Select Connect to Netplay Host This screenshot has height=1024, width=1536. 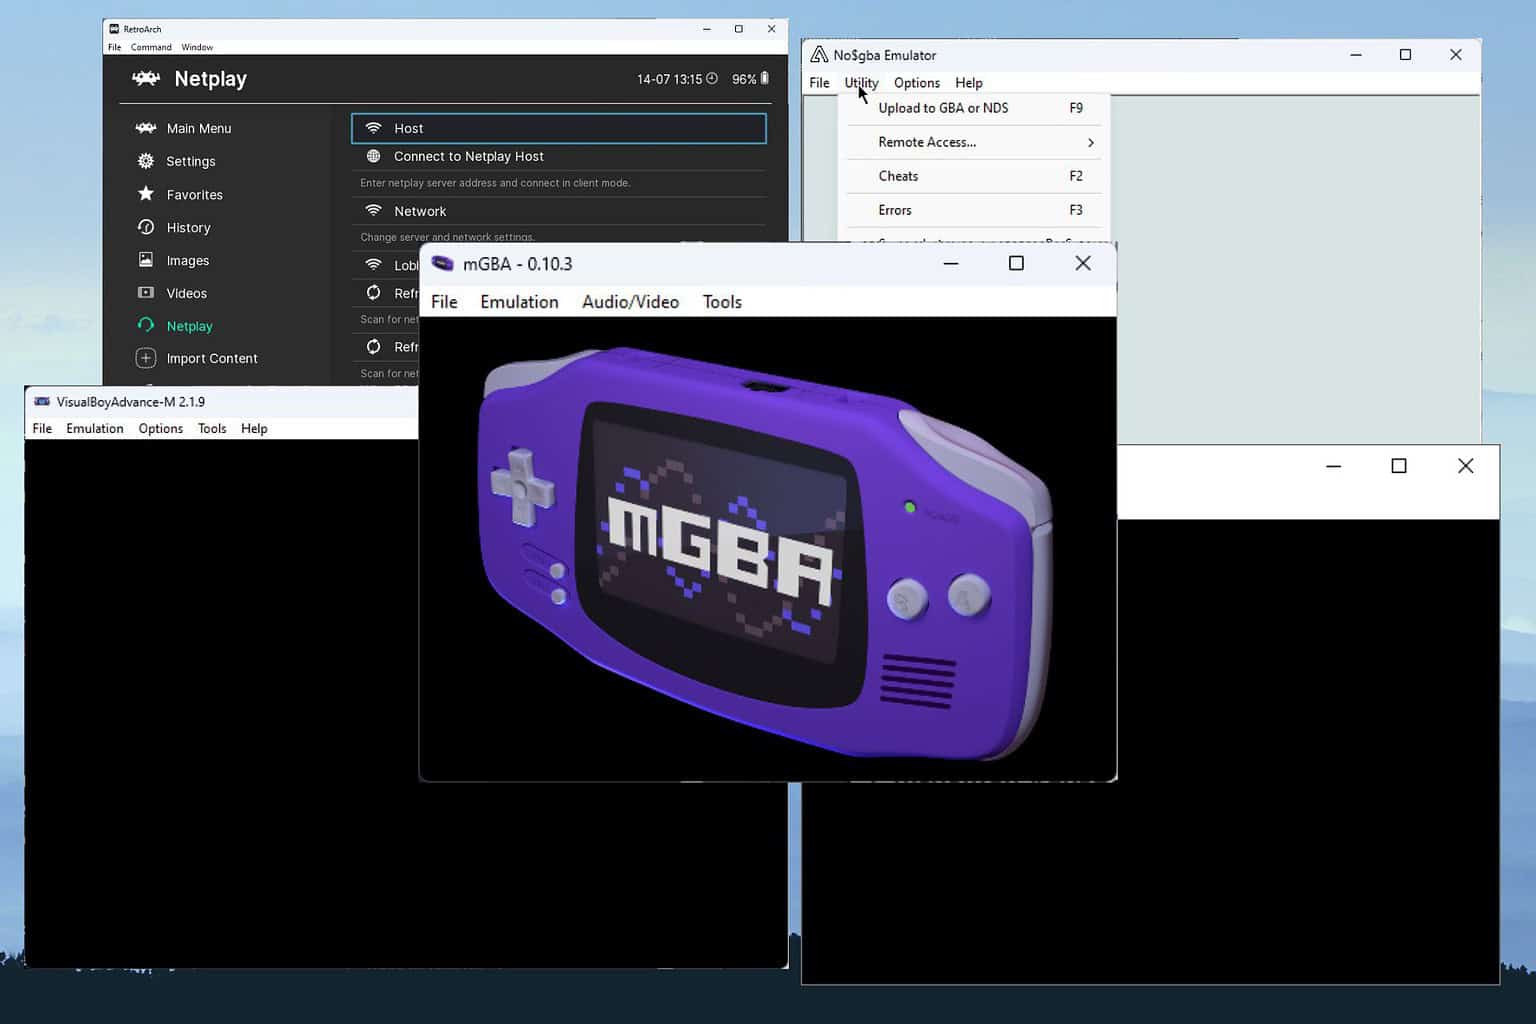tap(468, 156)
